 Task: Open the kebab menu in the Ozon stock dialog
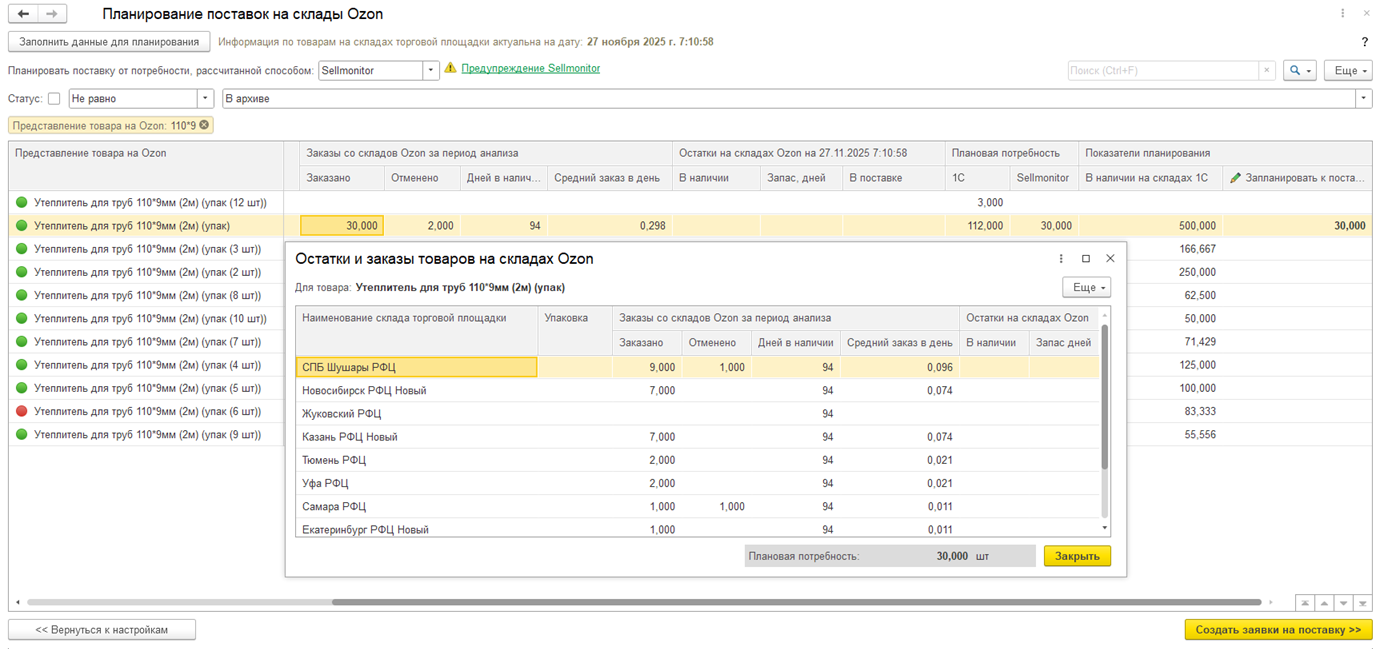click(1061, 258)
